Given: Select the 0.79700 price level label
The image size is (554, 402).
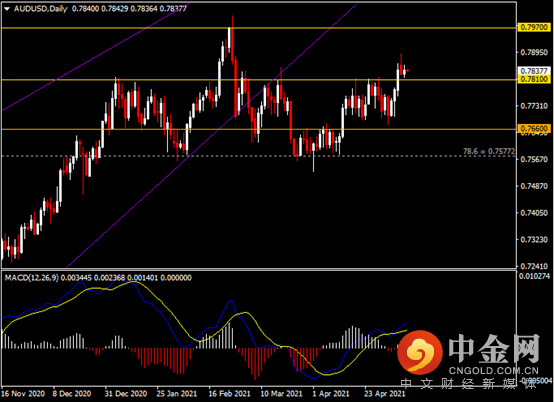Looking at the screenshot, I should point(535,27).
